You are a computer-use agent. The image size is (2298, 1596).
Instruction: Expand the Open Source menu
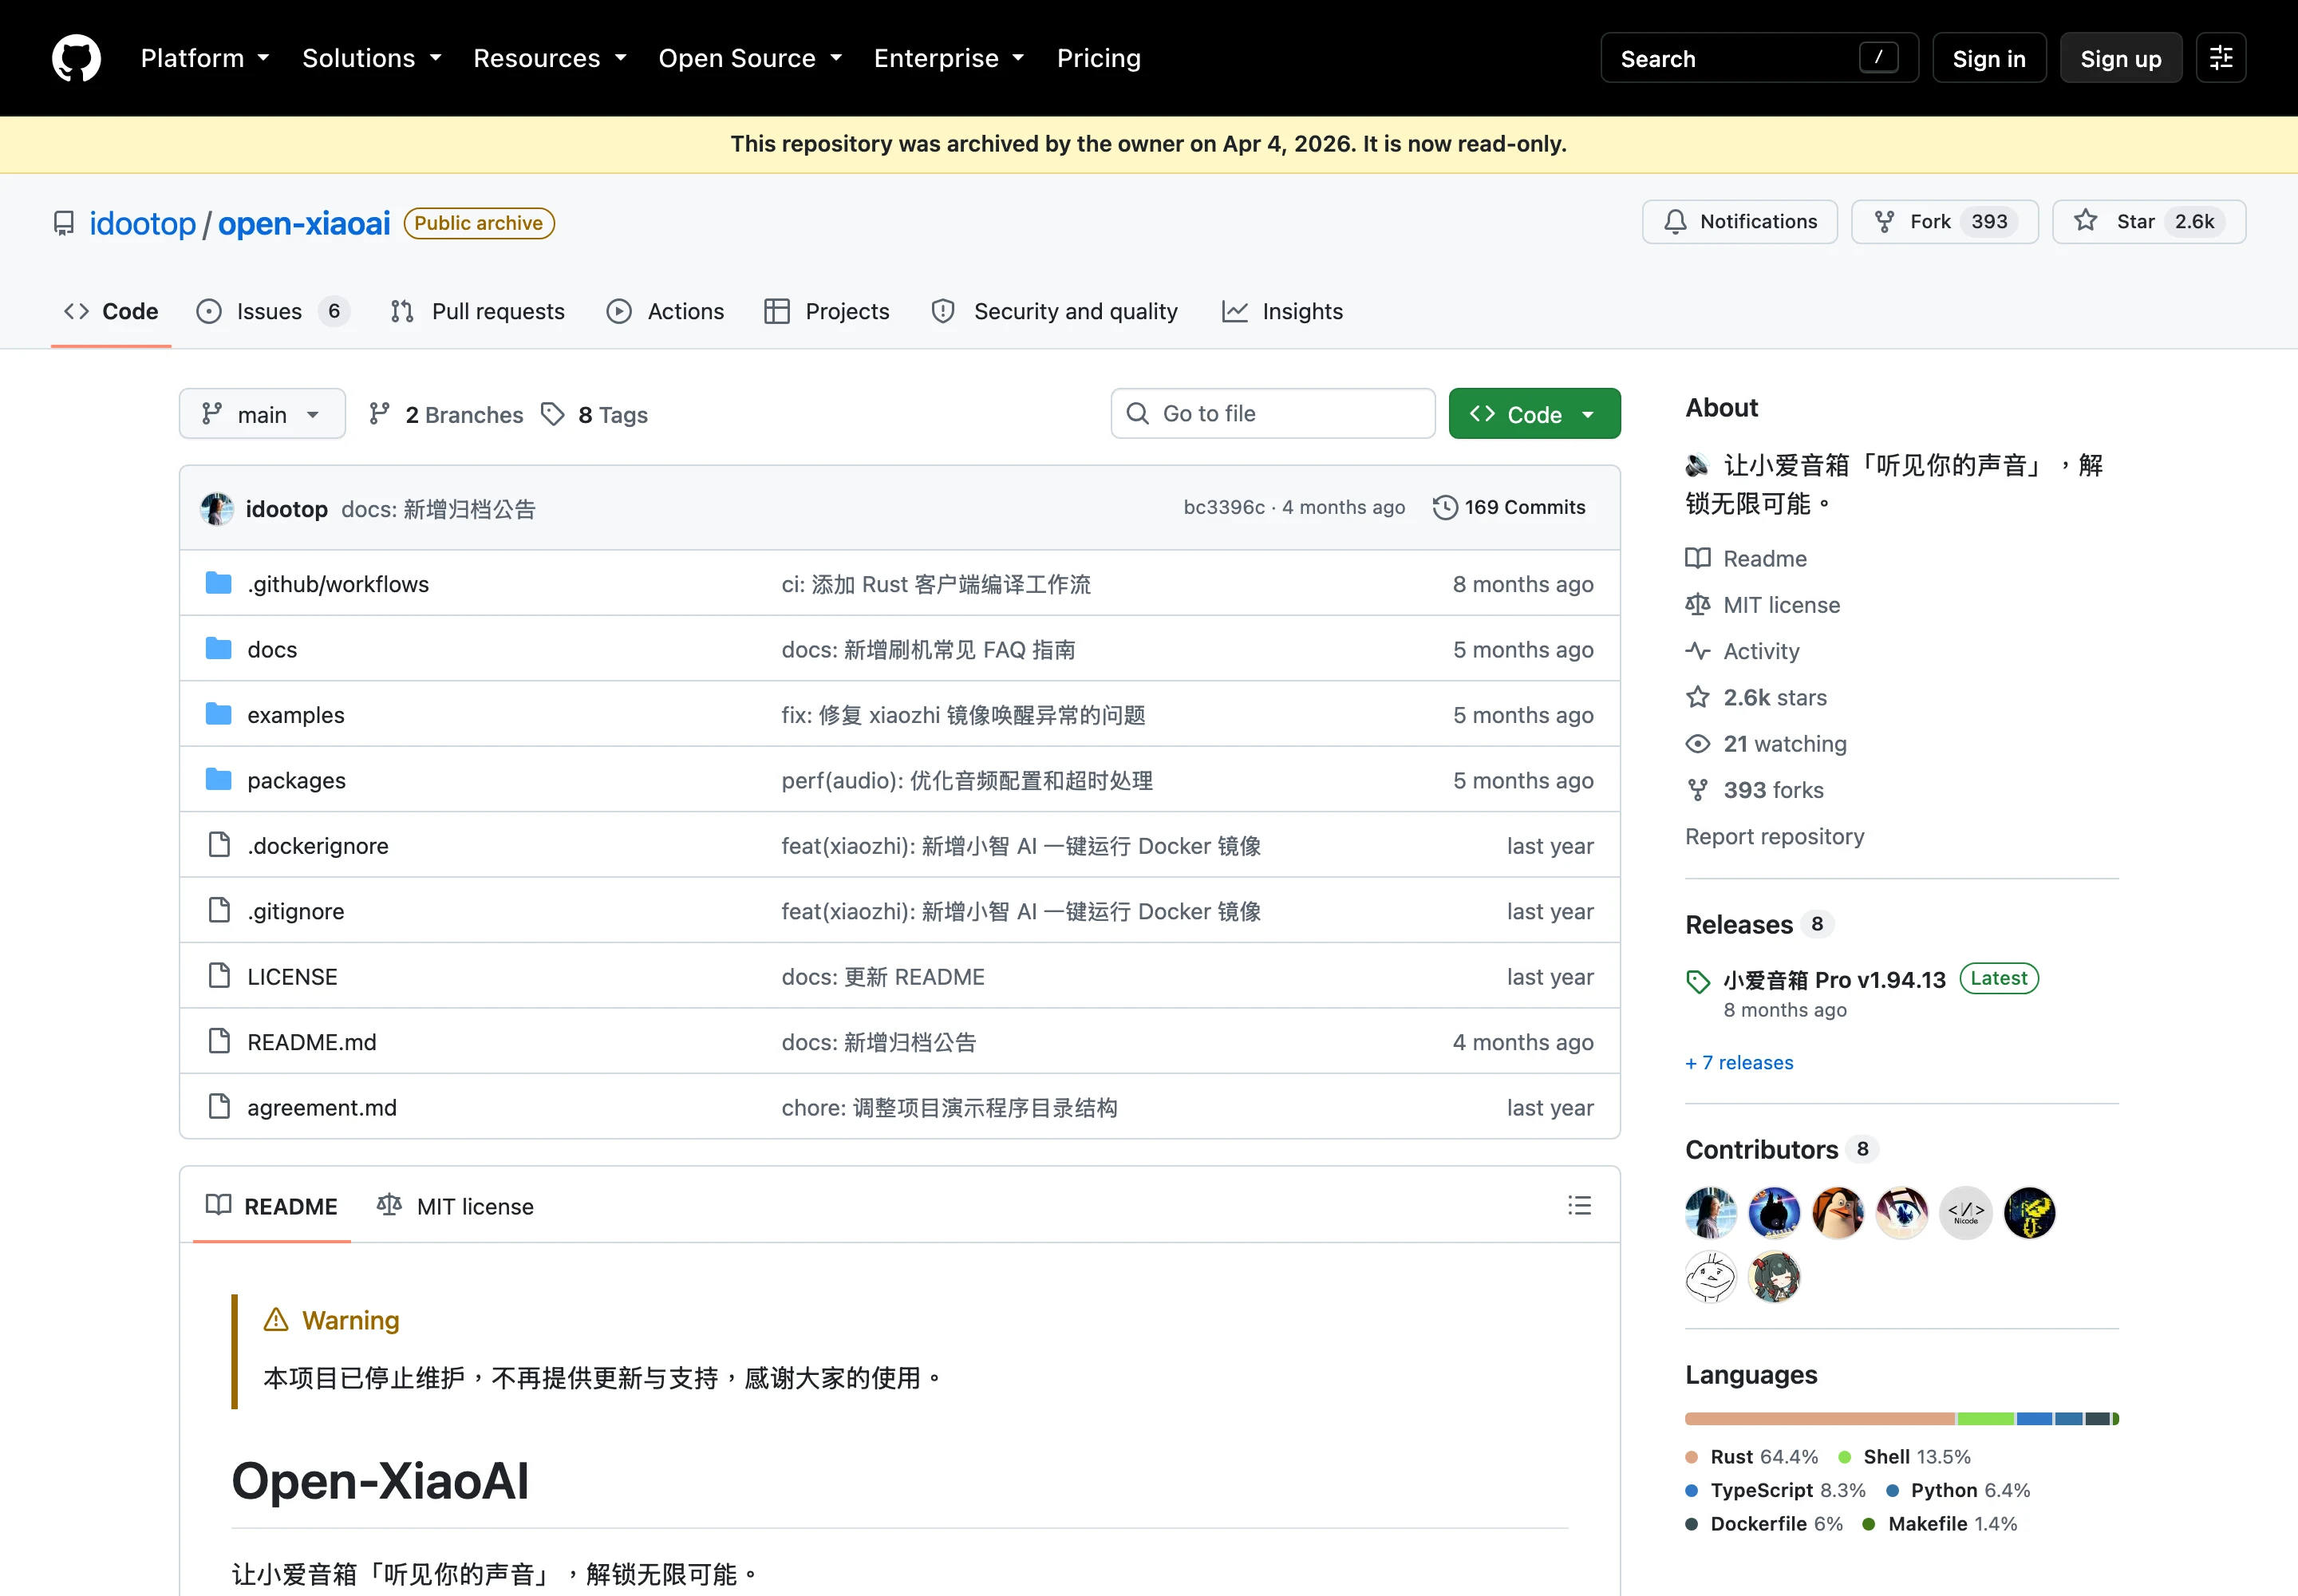click(750, 58)
